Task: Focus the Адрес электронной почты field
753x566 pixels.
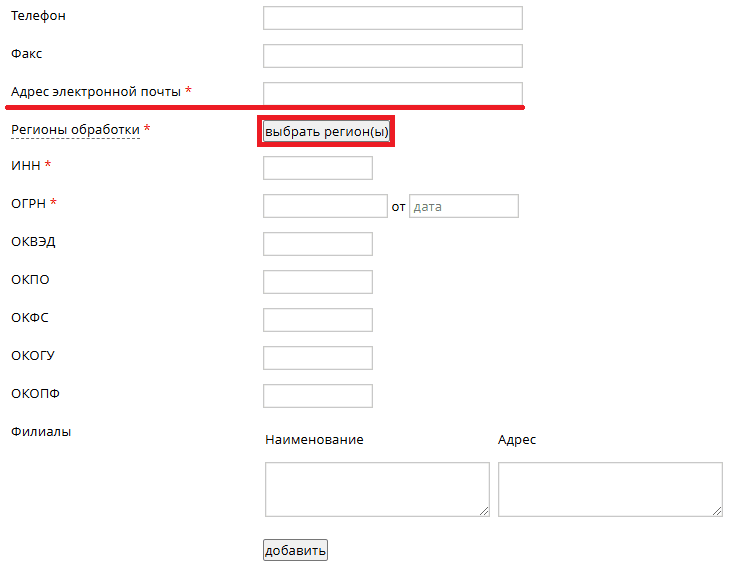Action: point(392,93)
